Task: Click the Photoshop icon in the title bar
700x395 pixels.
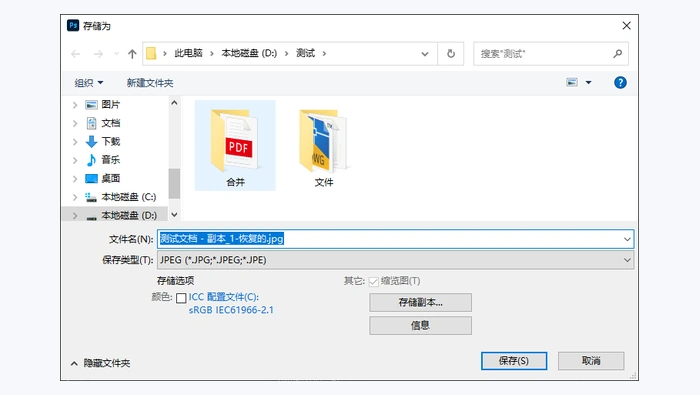Action: [73, 25]
